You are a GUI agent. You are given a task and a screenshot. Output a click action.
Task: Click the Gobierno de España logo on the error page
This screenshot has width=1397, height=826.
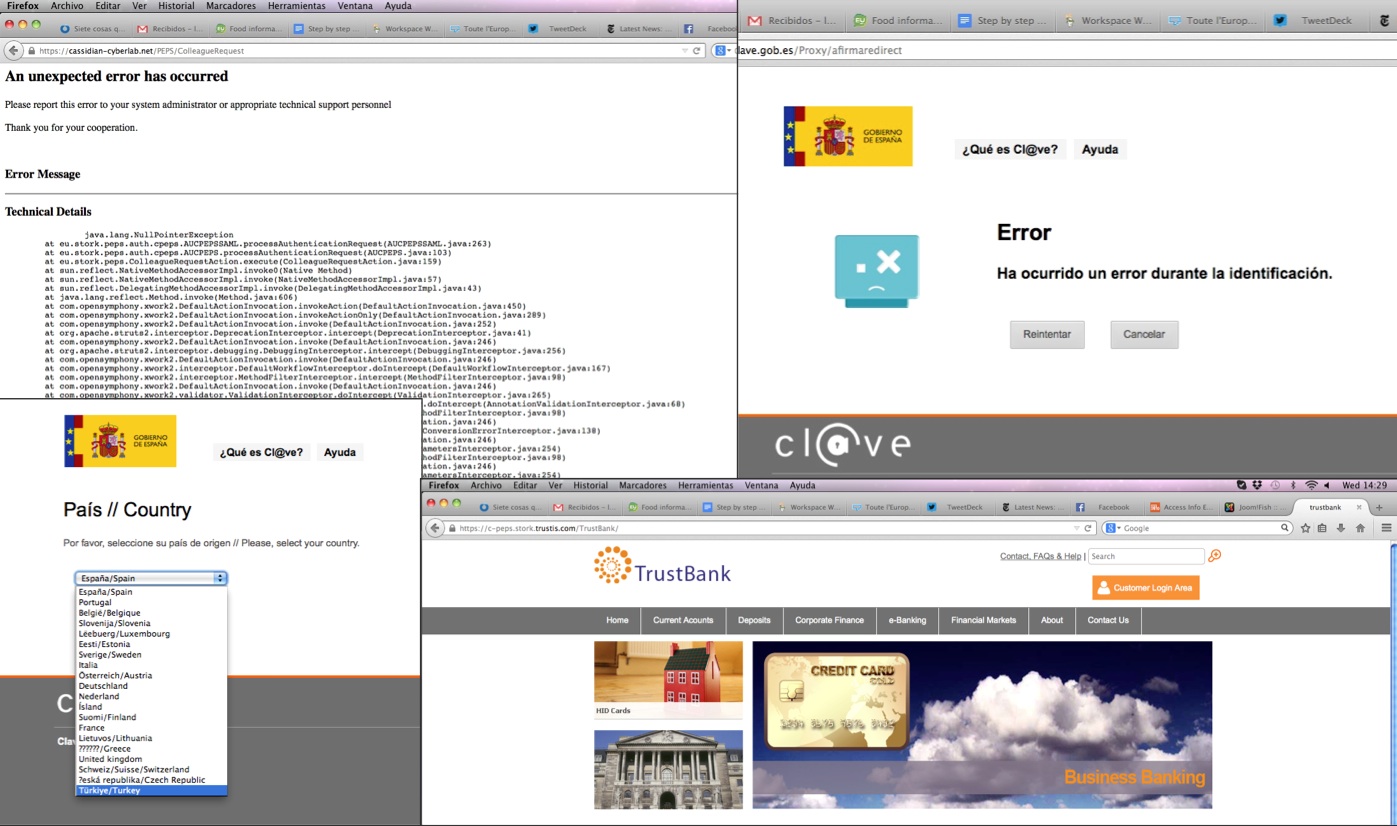click(848, 136)
